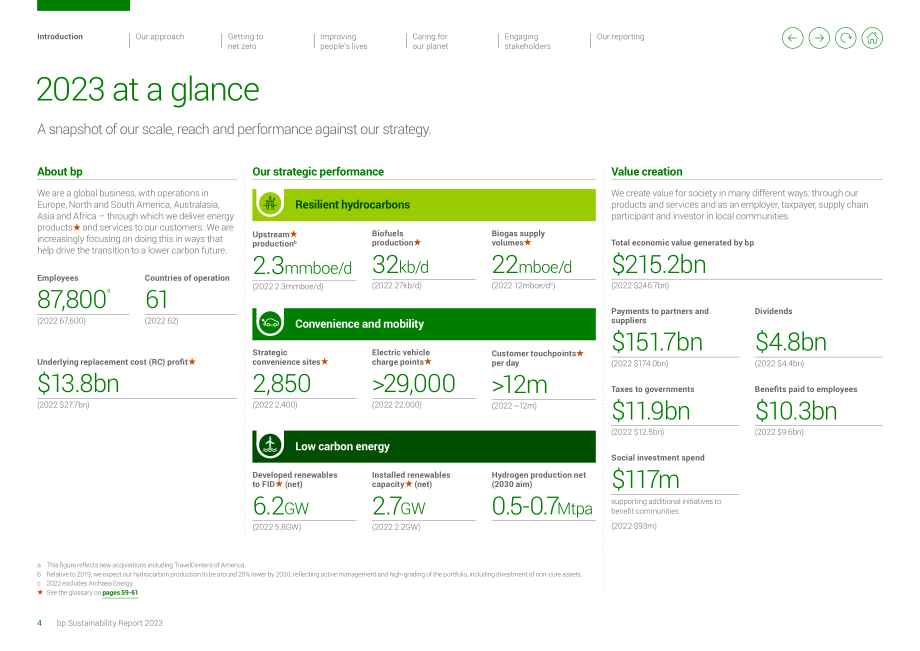Follow the glossary link pages 59–61
This screenshot has height=651, width=920.
(x=120, y=592)
